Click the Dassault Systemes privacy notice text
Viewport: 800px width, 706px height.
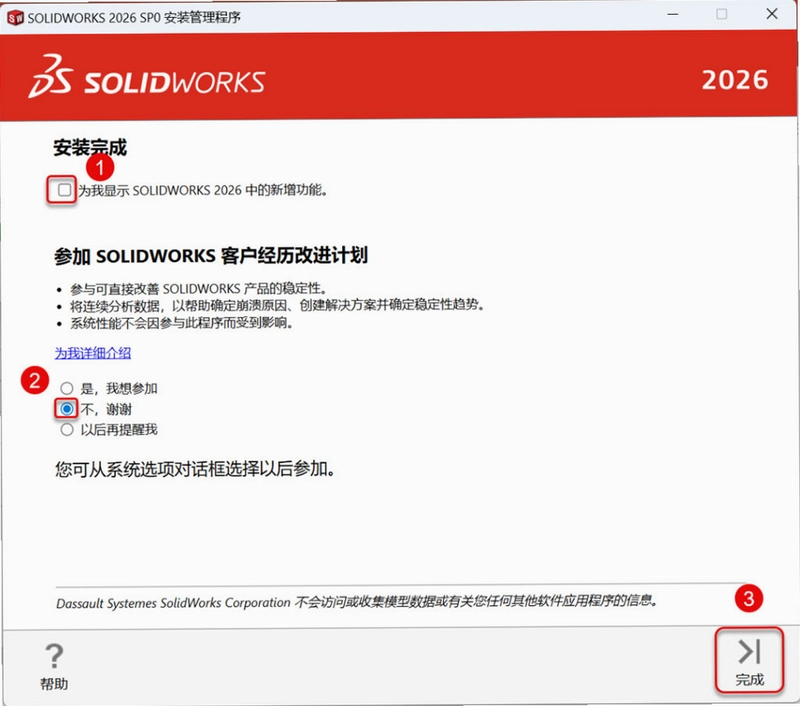tap(357, 602)
